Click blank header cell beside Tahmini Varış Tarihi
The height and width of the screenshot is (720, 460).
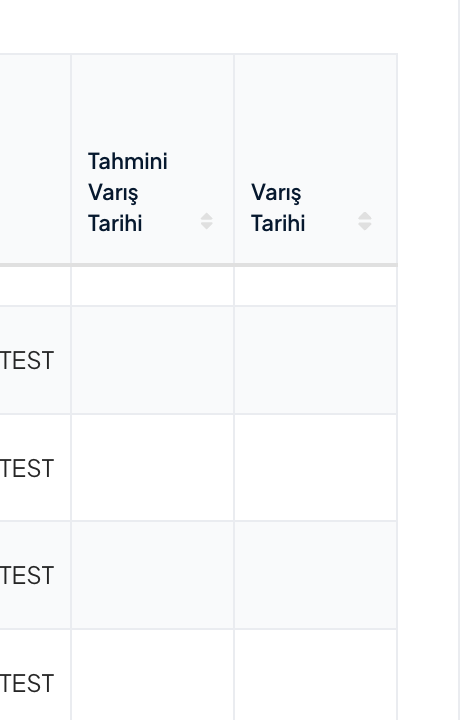(35, 159)
